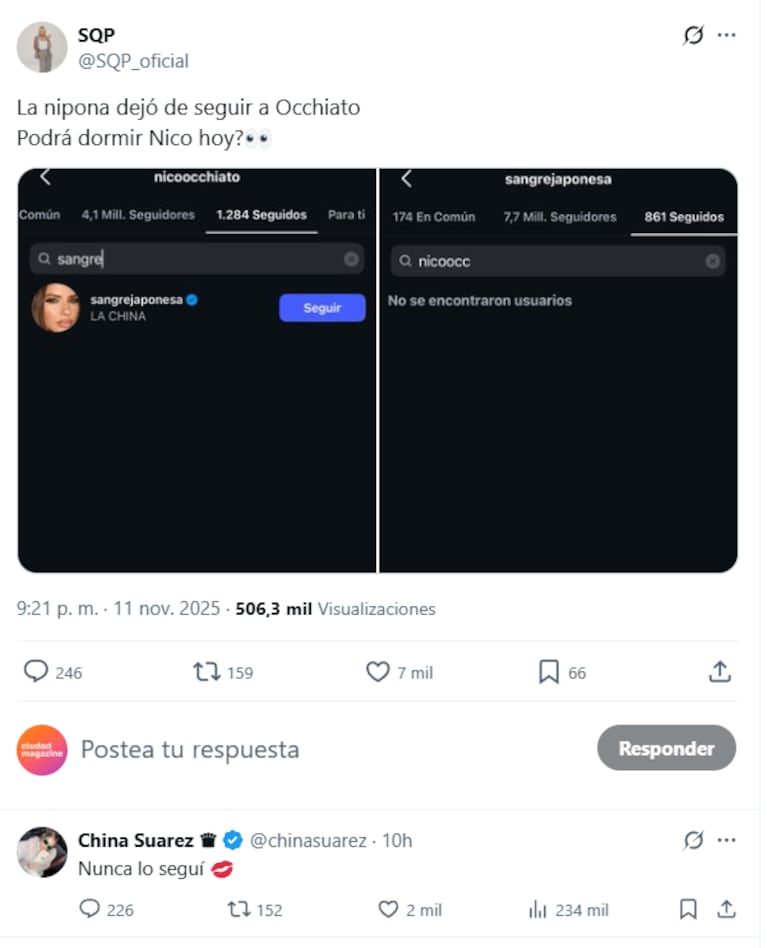767x948 pixels.
Task: Repost the SQP tweet
Action: click(207, 672)
